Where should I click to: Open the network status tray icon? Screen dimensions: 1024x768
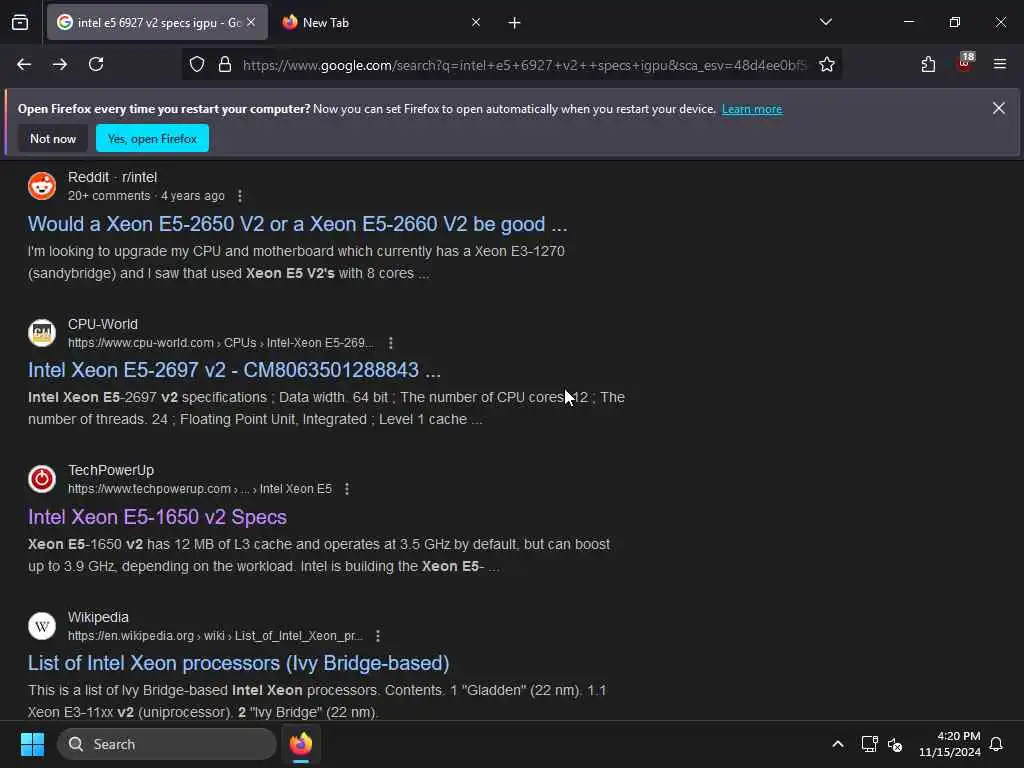tap(869, 744)
